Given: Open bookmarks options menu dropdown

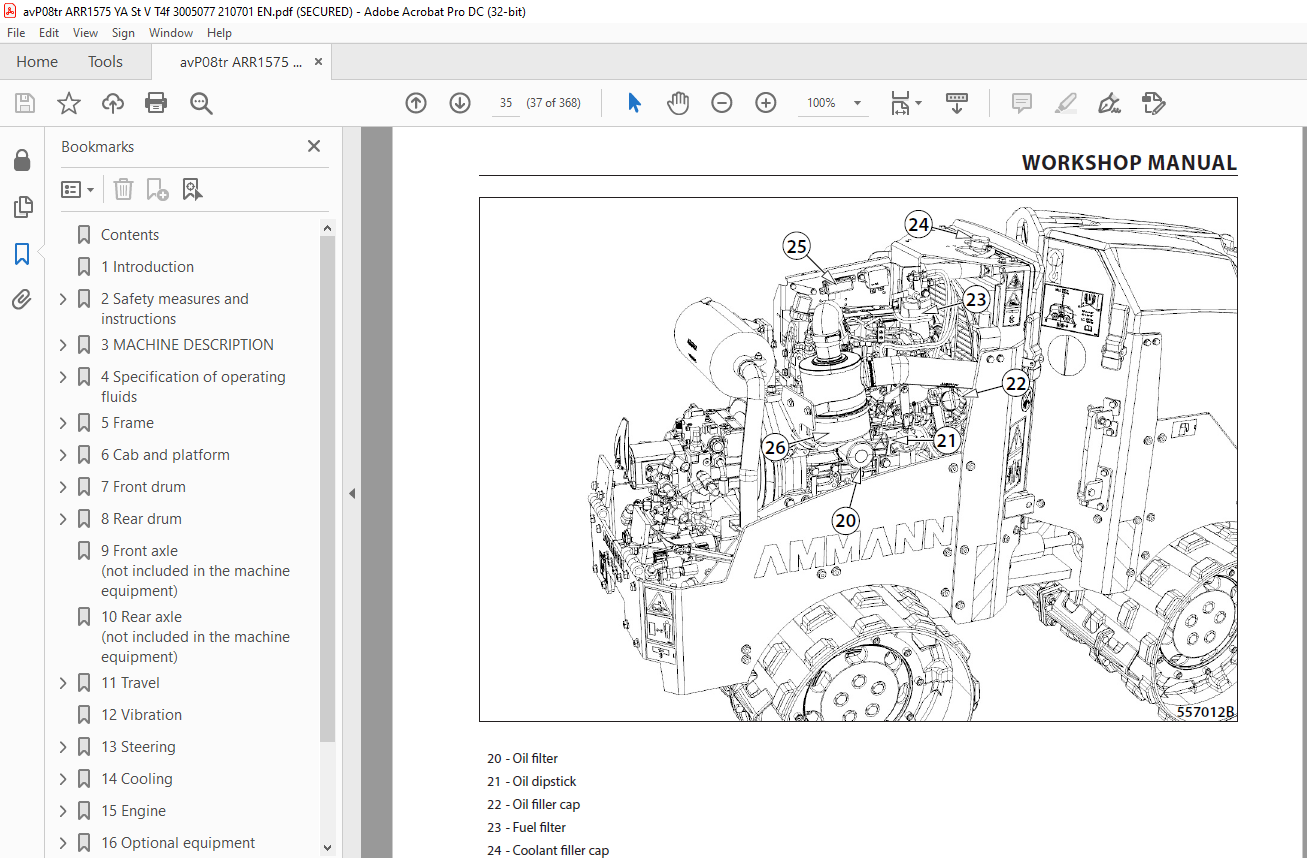Looking at the screenshot, I should [78, 189].
